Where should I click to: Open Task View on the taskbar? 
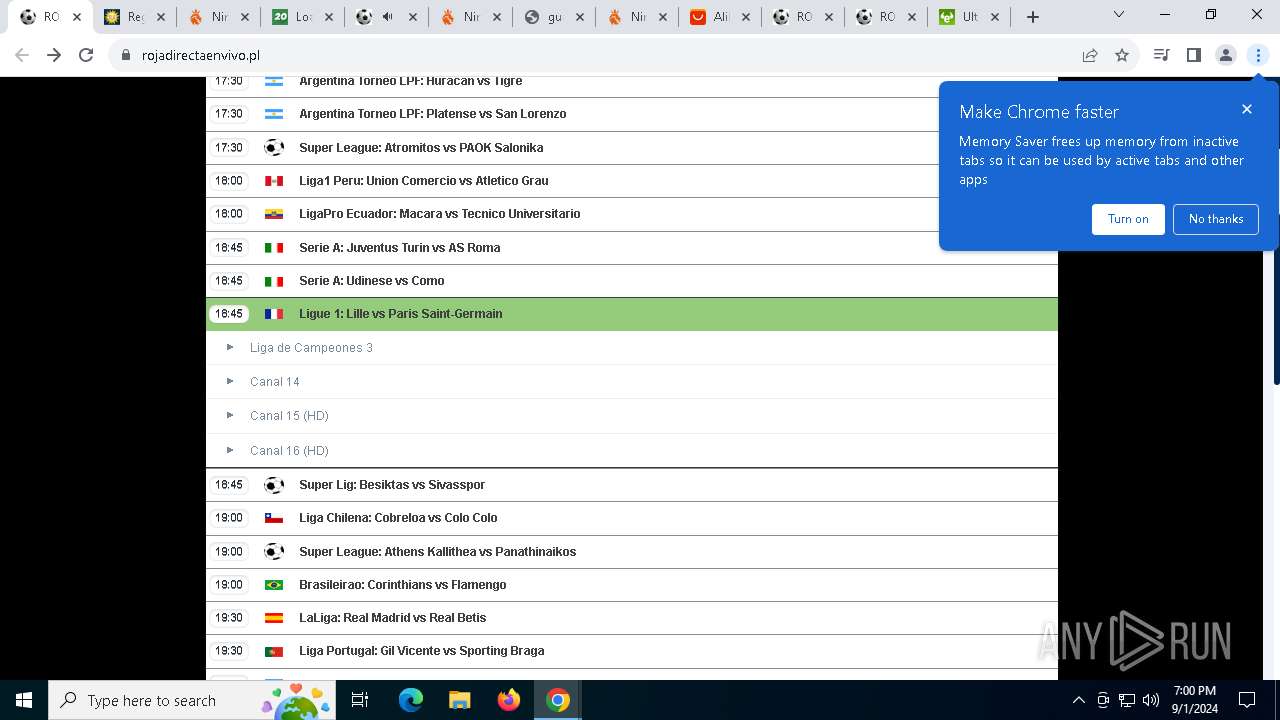point(360,700)
